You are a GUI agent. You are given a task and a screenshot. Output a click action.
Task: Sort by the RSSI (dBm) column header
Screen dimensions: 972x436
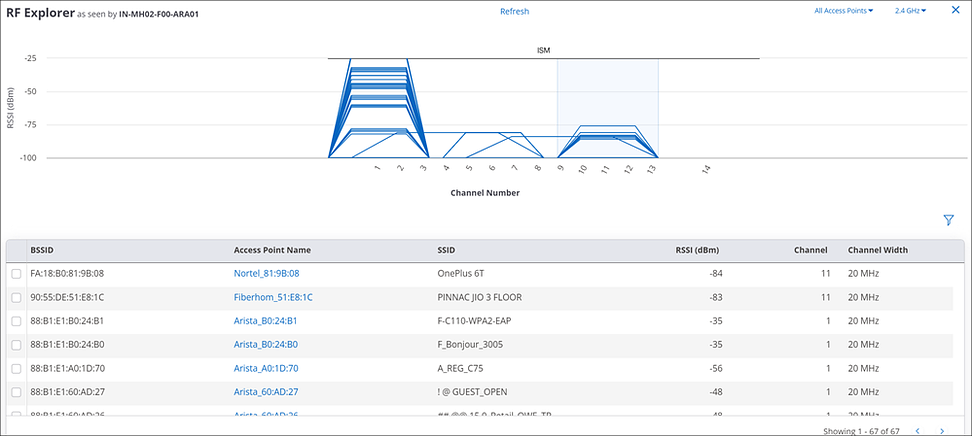click(697, 250)
